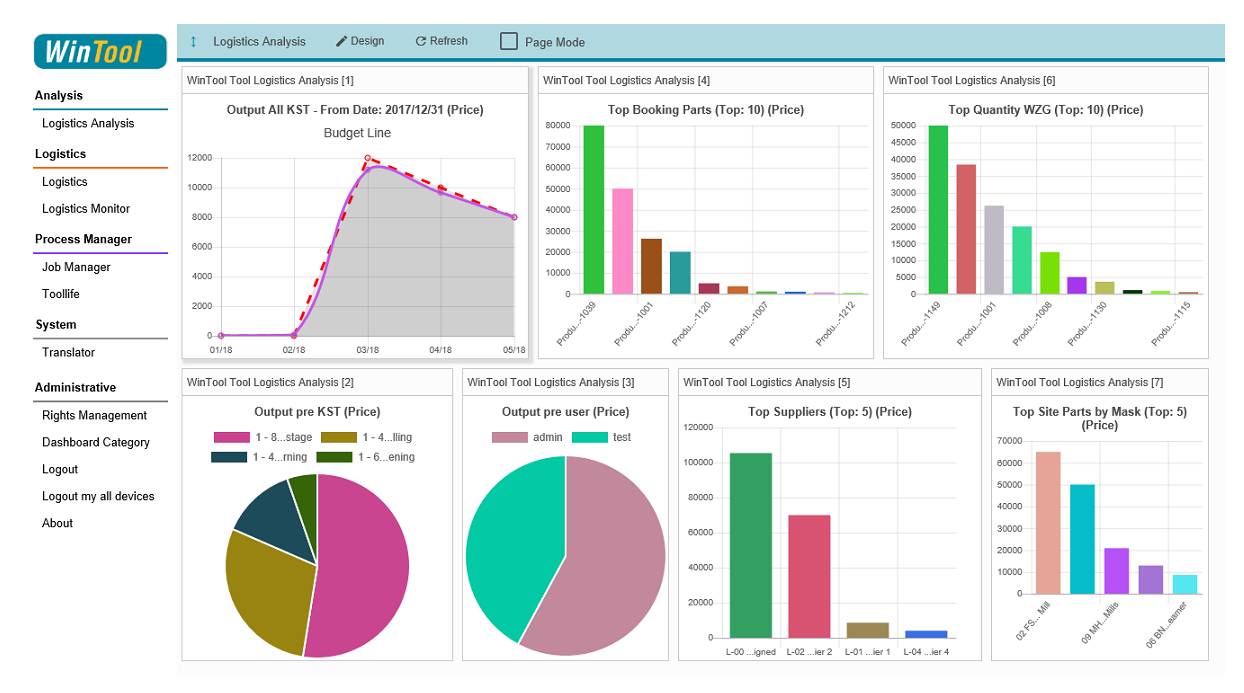Viewport: 1244px width, 693px height.
Task: Open Logistics Analysis in the sidebar
Action: 88,123
